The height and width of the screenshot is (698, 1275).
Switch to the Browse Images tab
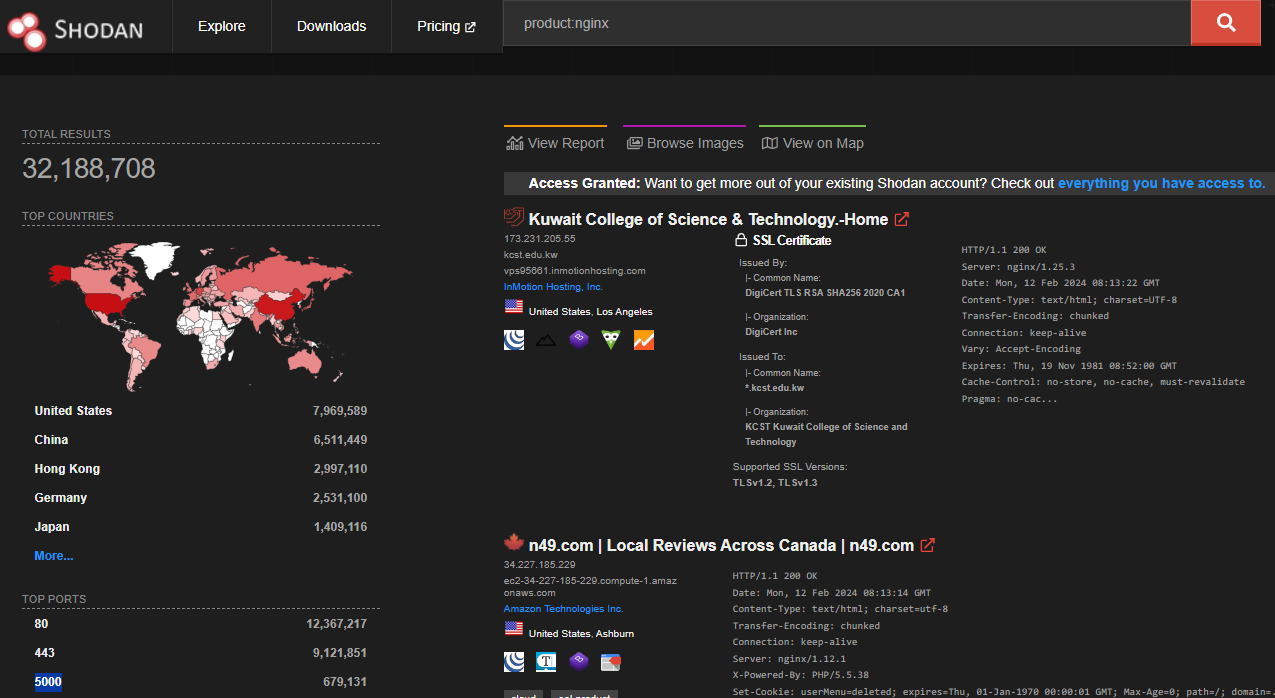coord(685,143)
